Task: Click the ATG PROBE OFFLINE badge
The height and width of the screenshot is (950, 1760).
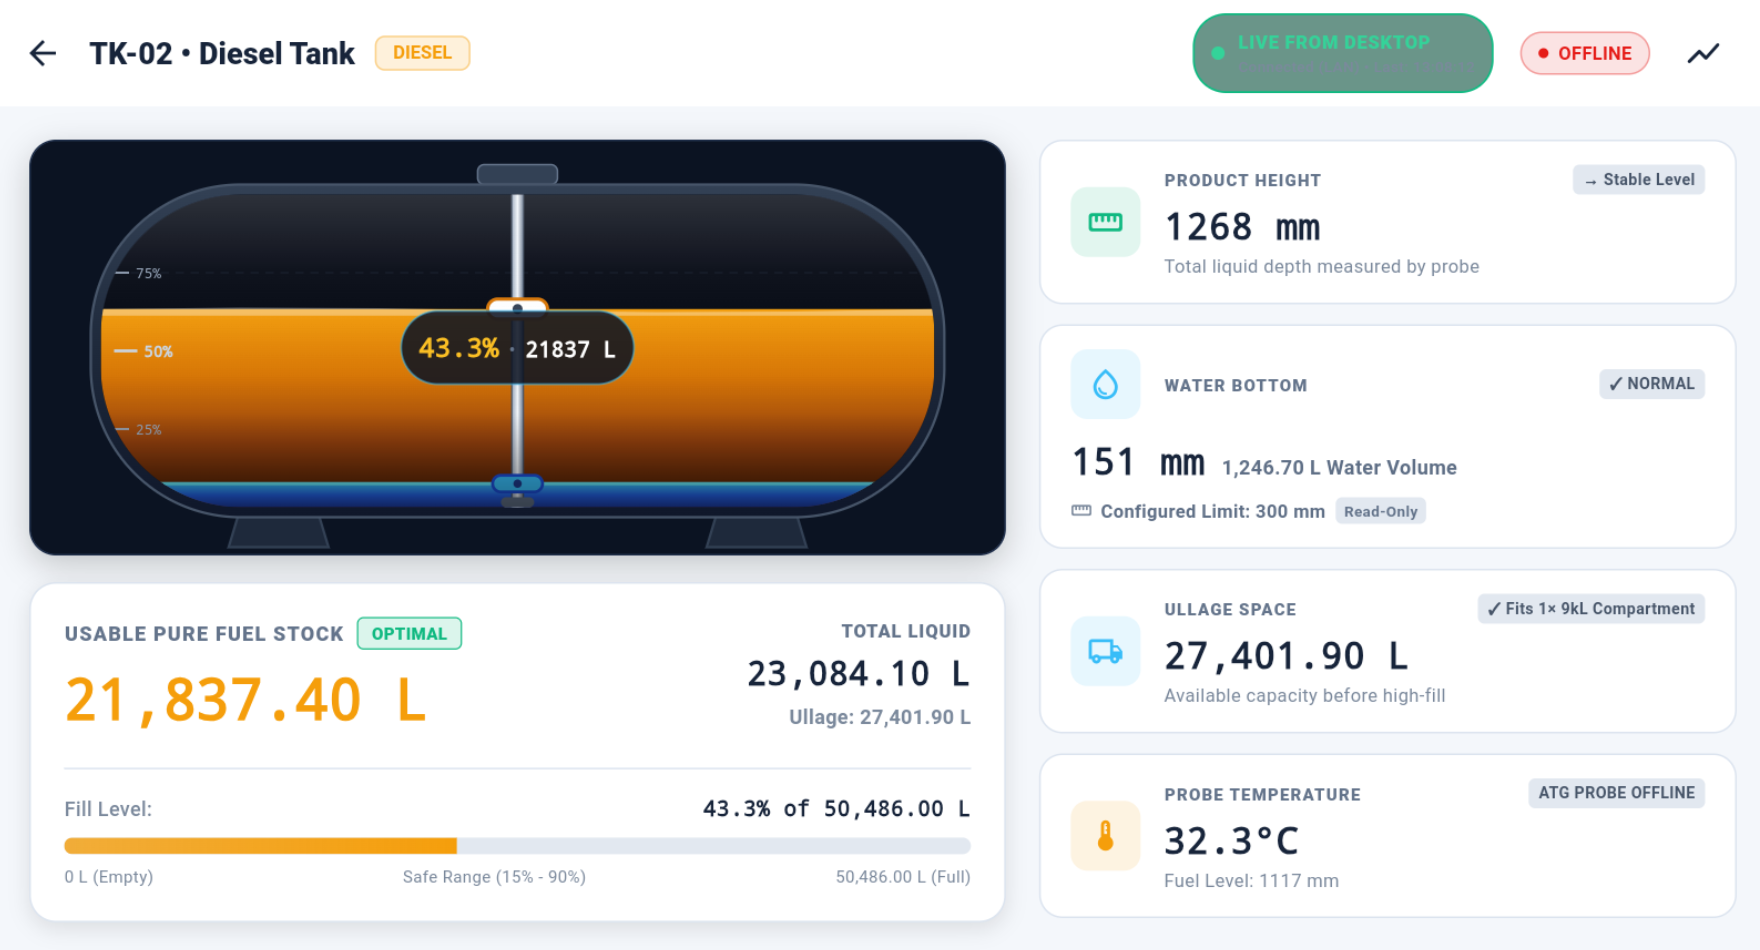Action: pyautogui.click(x=1616, y=793)
